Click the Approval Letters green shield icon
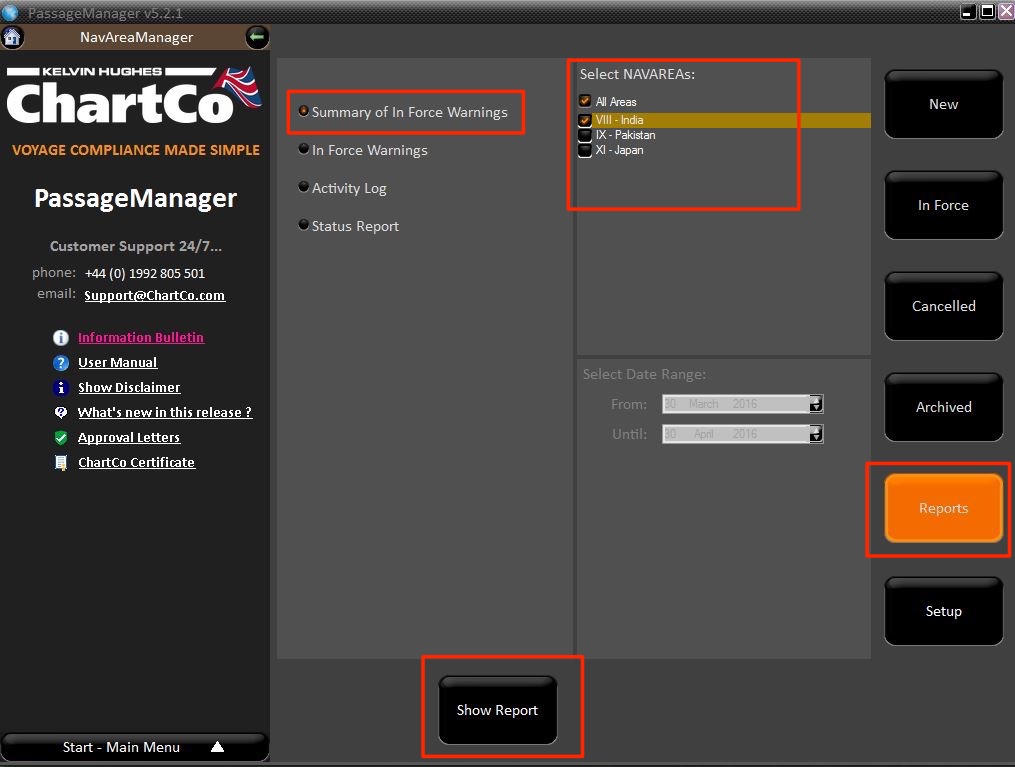Image resolution: width=1015 pixels, height=767 pixels. coord(61,438)
